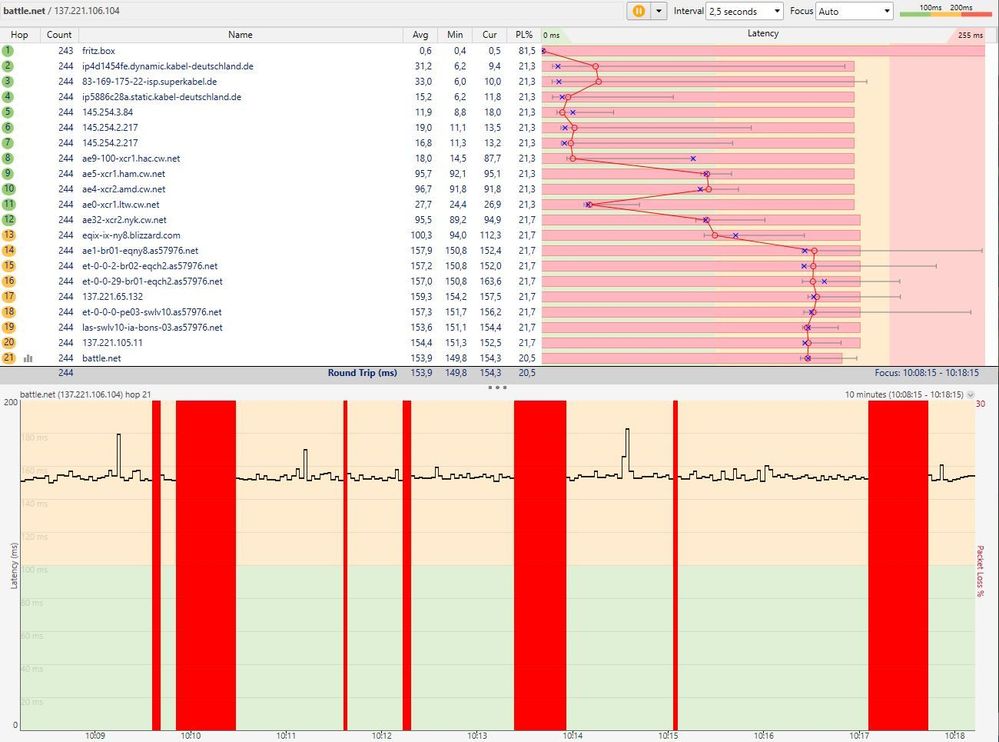Sort by the Min column header
Viewport: 999px width, 742px height.
[455, 35]
